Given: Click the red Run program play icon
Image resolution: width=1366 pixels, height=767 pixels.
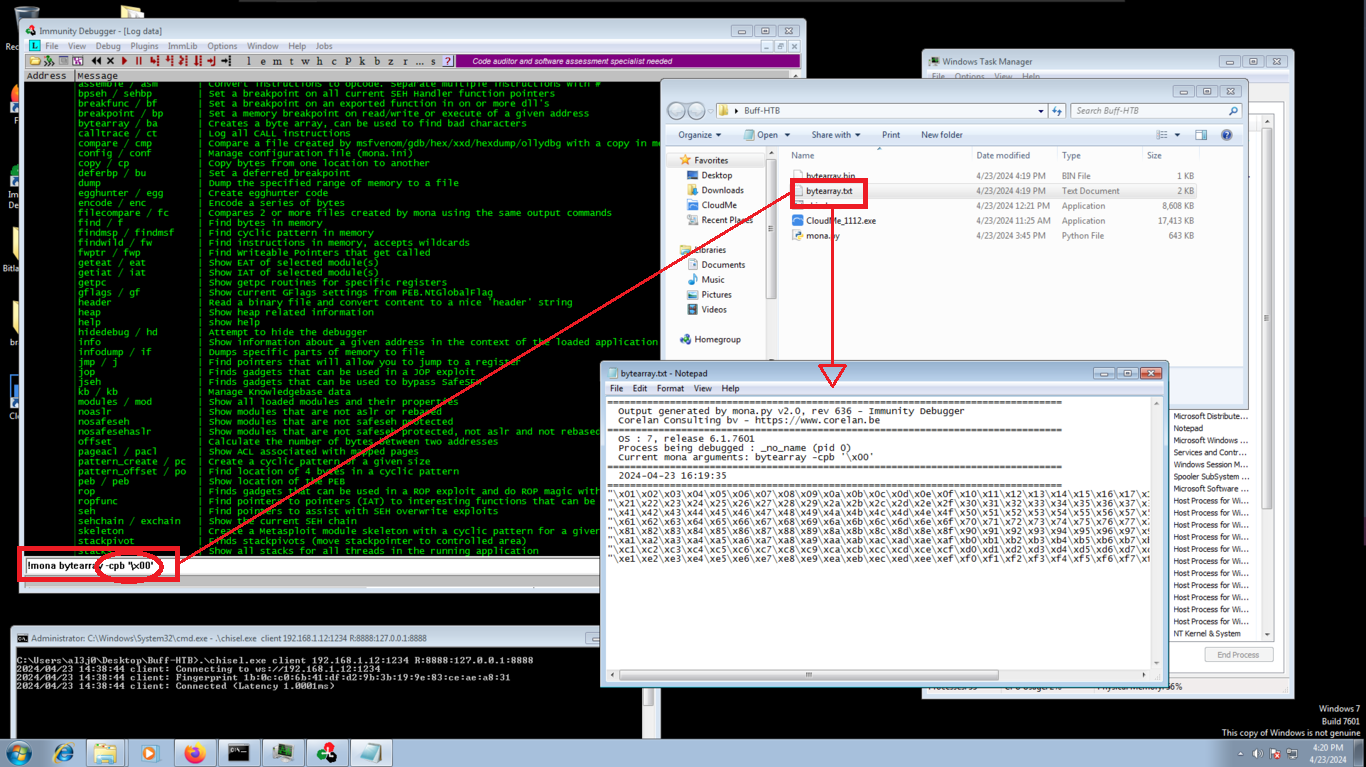Looking at the screenshot, I should tap(124, 61).
